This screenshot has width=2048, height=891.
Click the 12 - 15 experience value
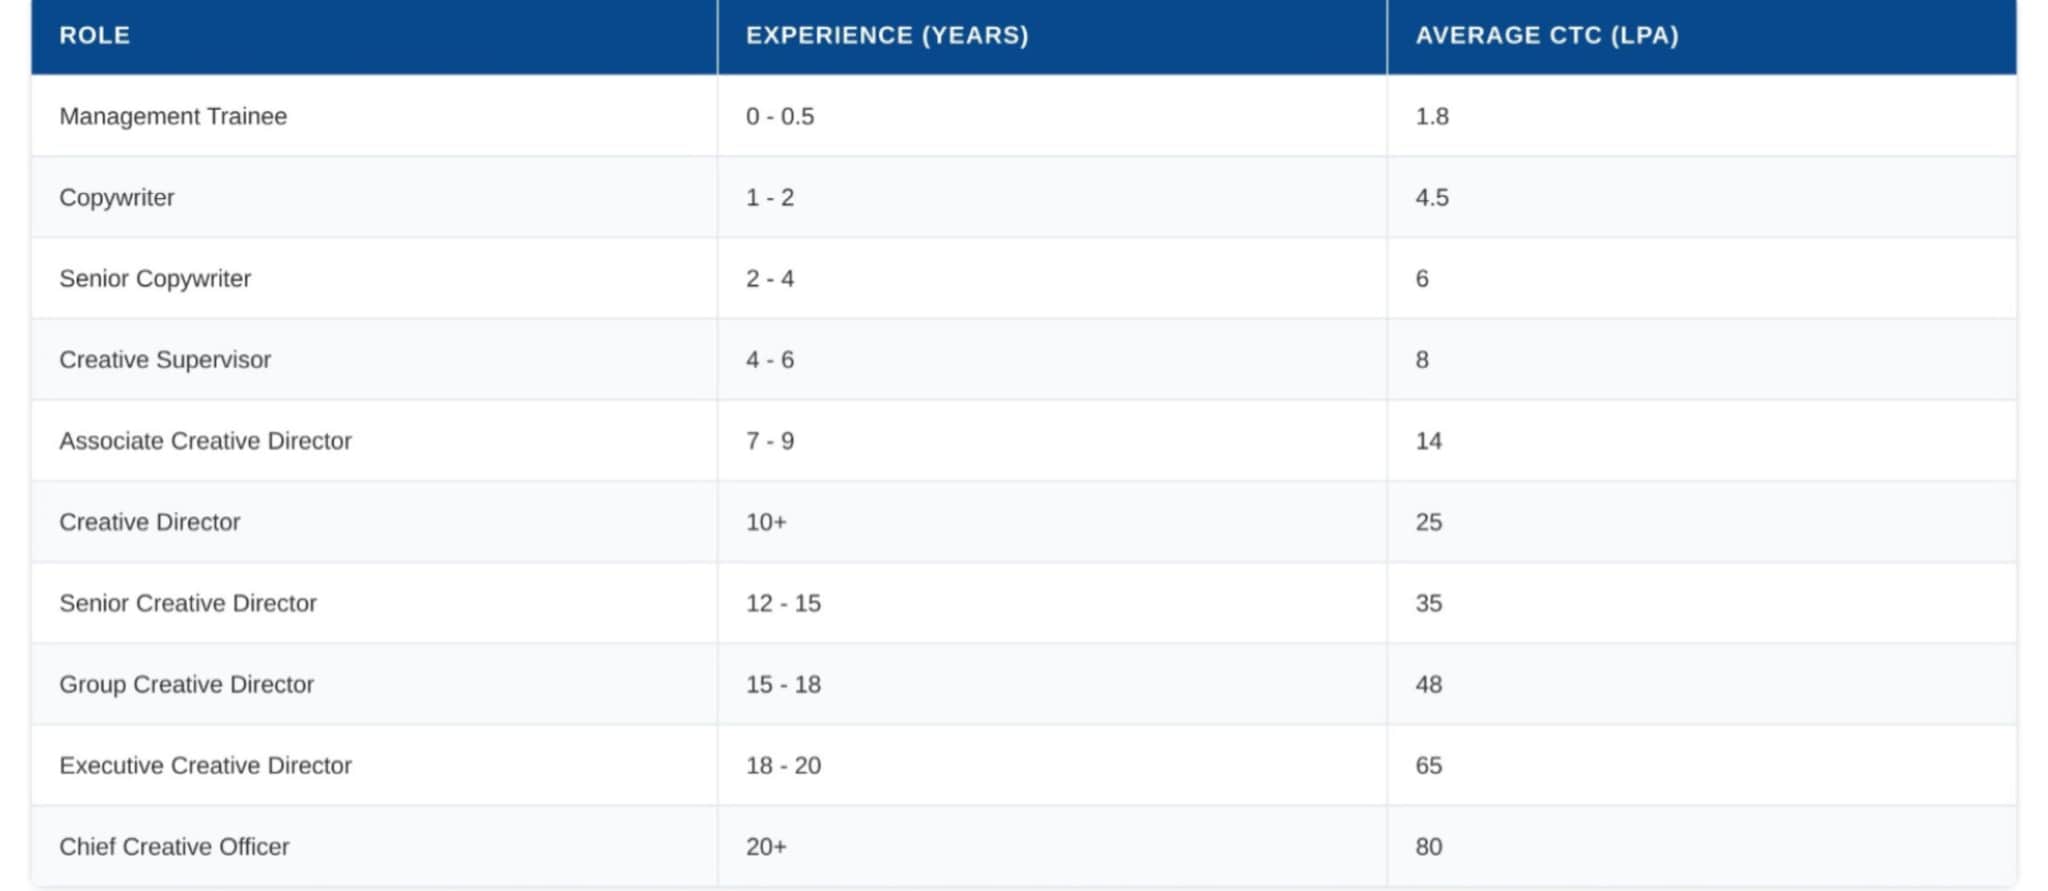pyautogui.click(x=783, y=603)
